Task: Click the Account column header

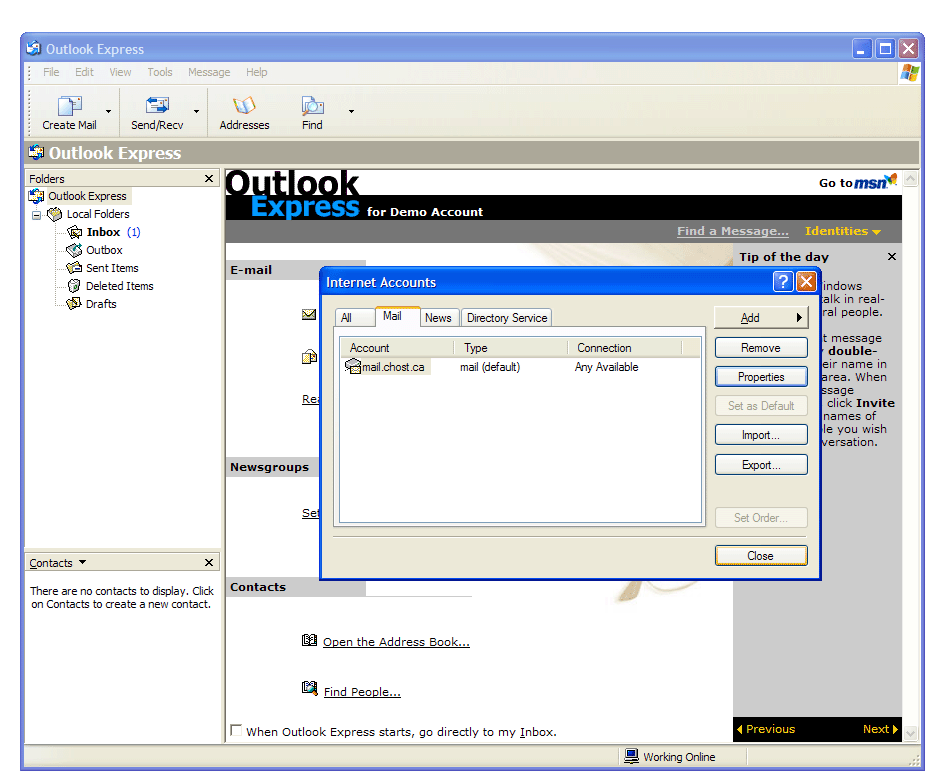Action: 397,348
